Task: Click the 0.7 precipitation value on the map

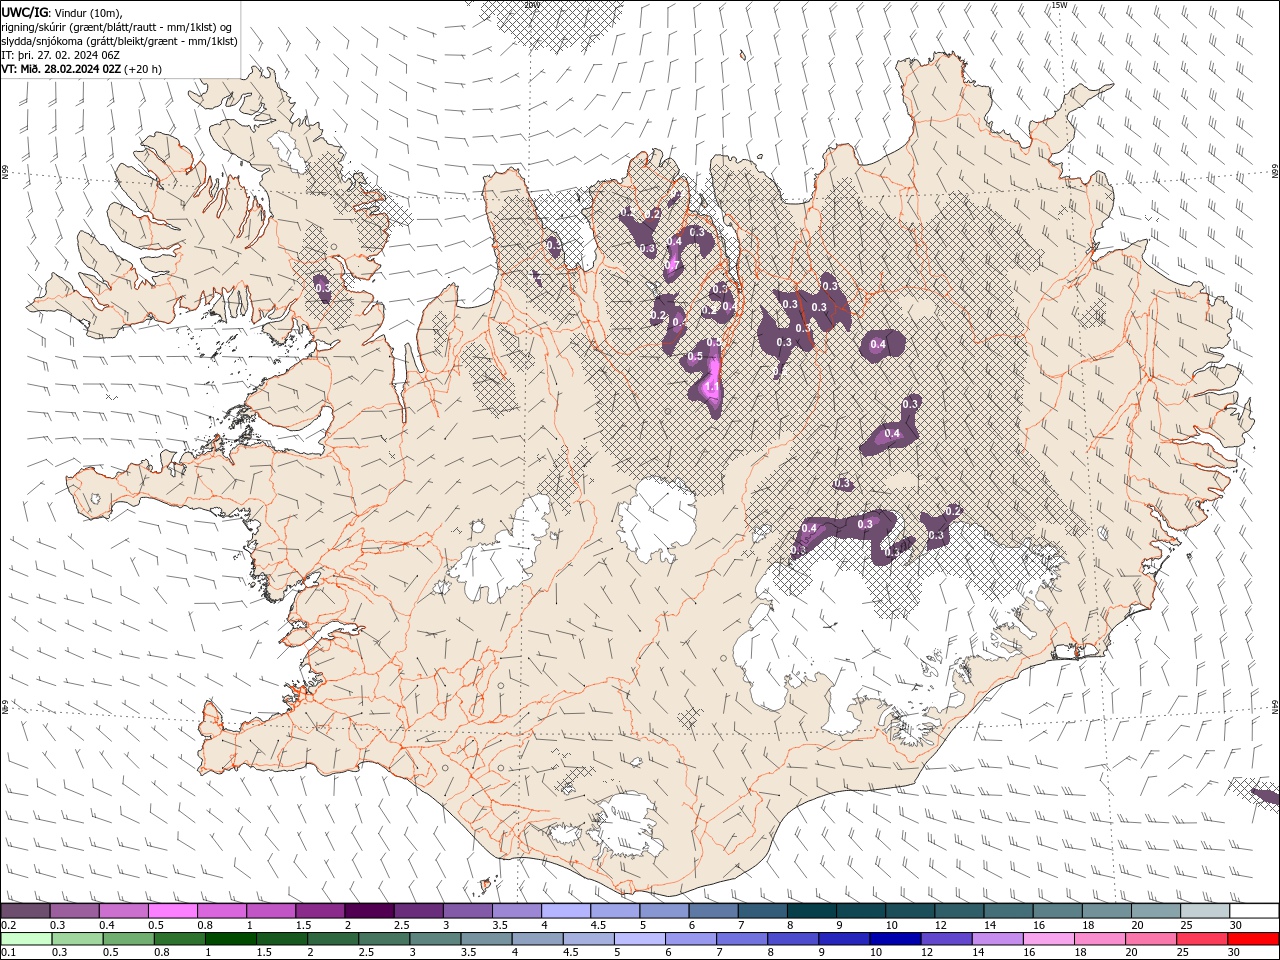Action: [x=672, y=265]
